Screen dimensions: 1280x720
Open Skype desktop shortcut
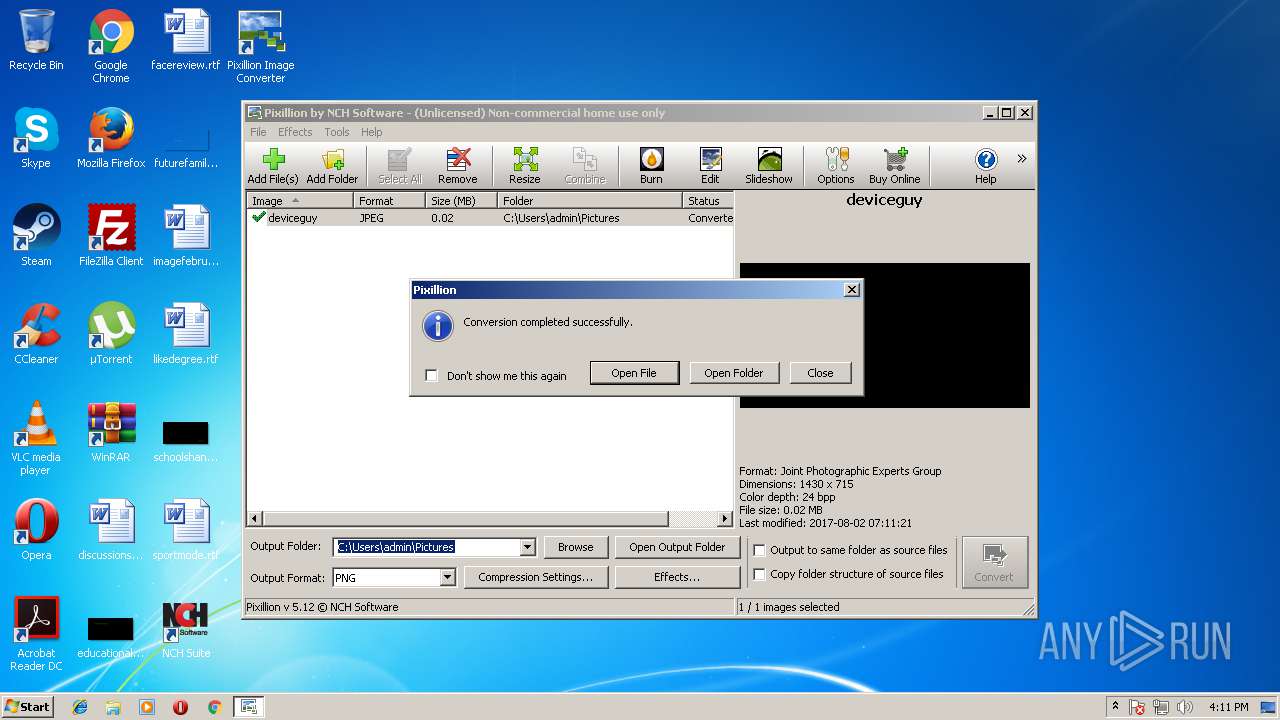(36, 139)
